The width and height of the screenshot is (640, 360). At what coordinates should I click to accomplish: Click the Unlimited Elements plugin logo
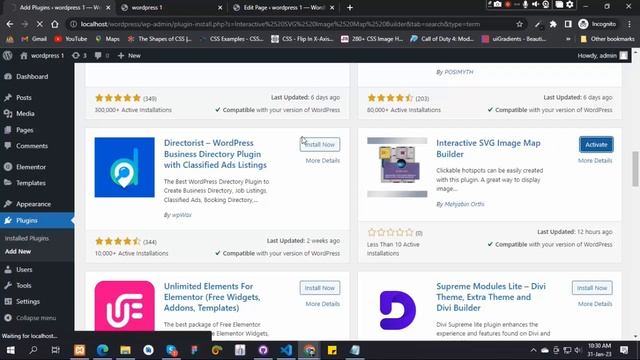[x=124, y=306]
